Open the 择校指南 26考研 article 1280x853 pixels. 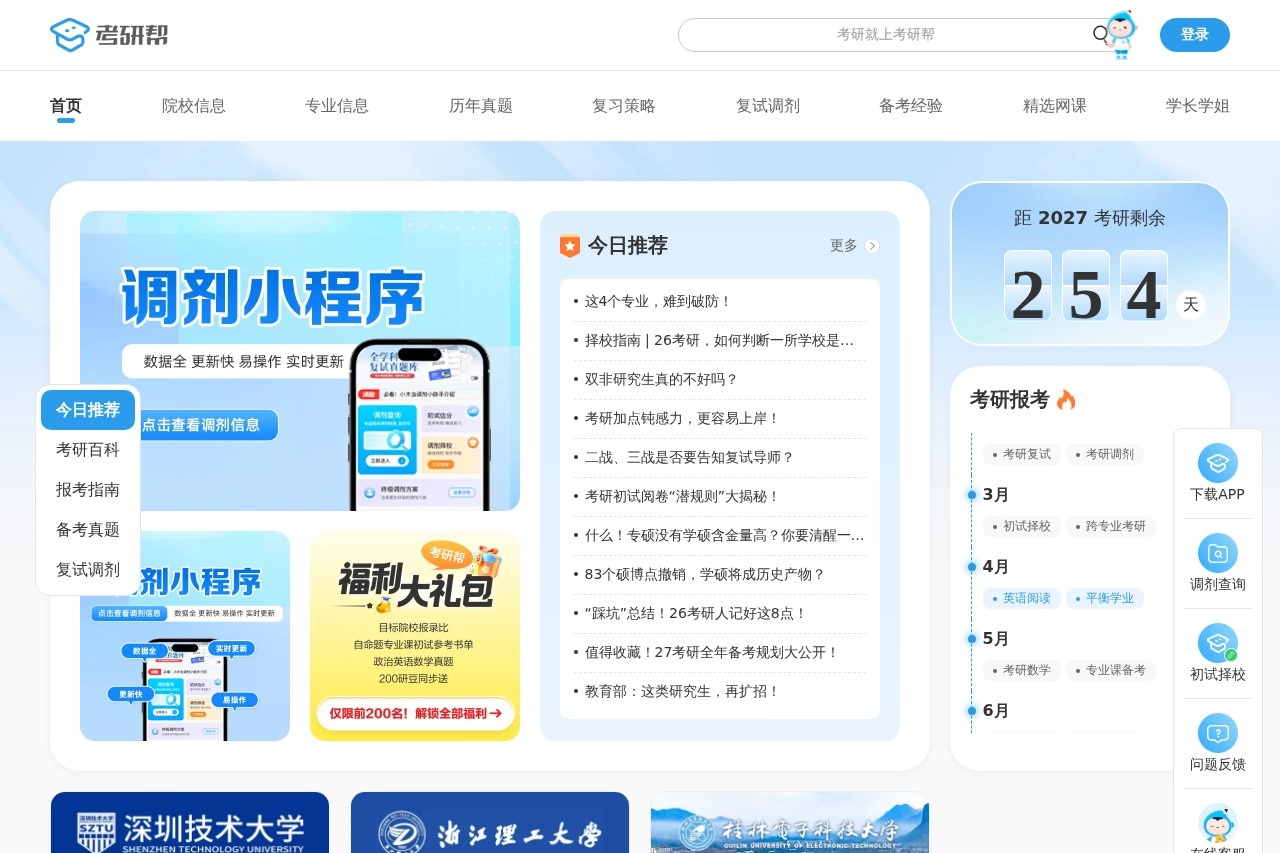pos(719,340)
